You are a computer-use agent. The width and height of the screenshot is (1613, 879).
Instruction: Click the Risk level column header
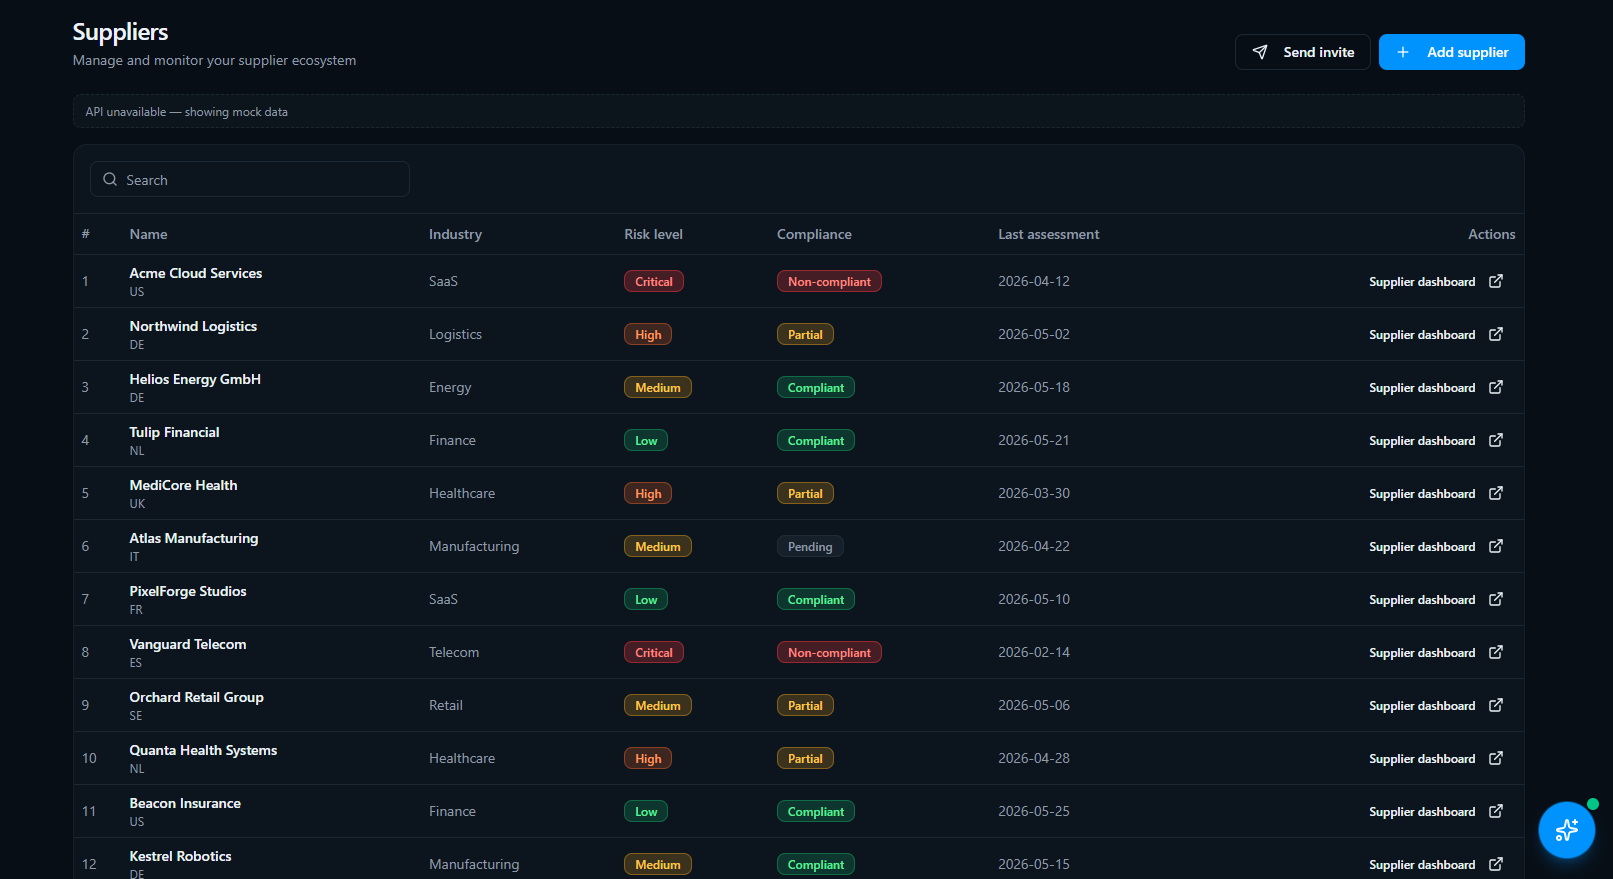(x=653, y=234)
